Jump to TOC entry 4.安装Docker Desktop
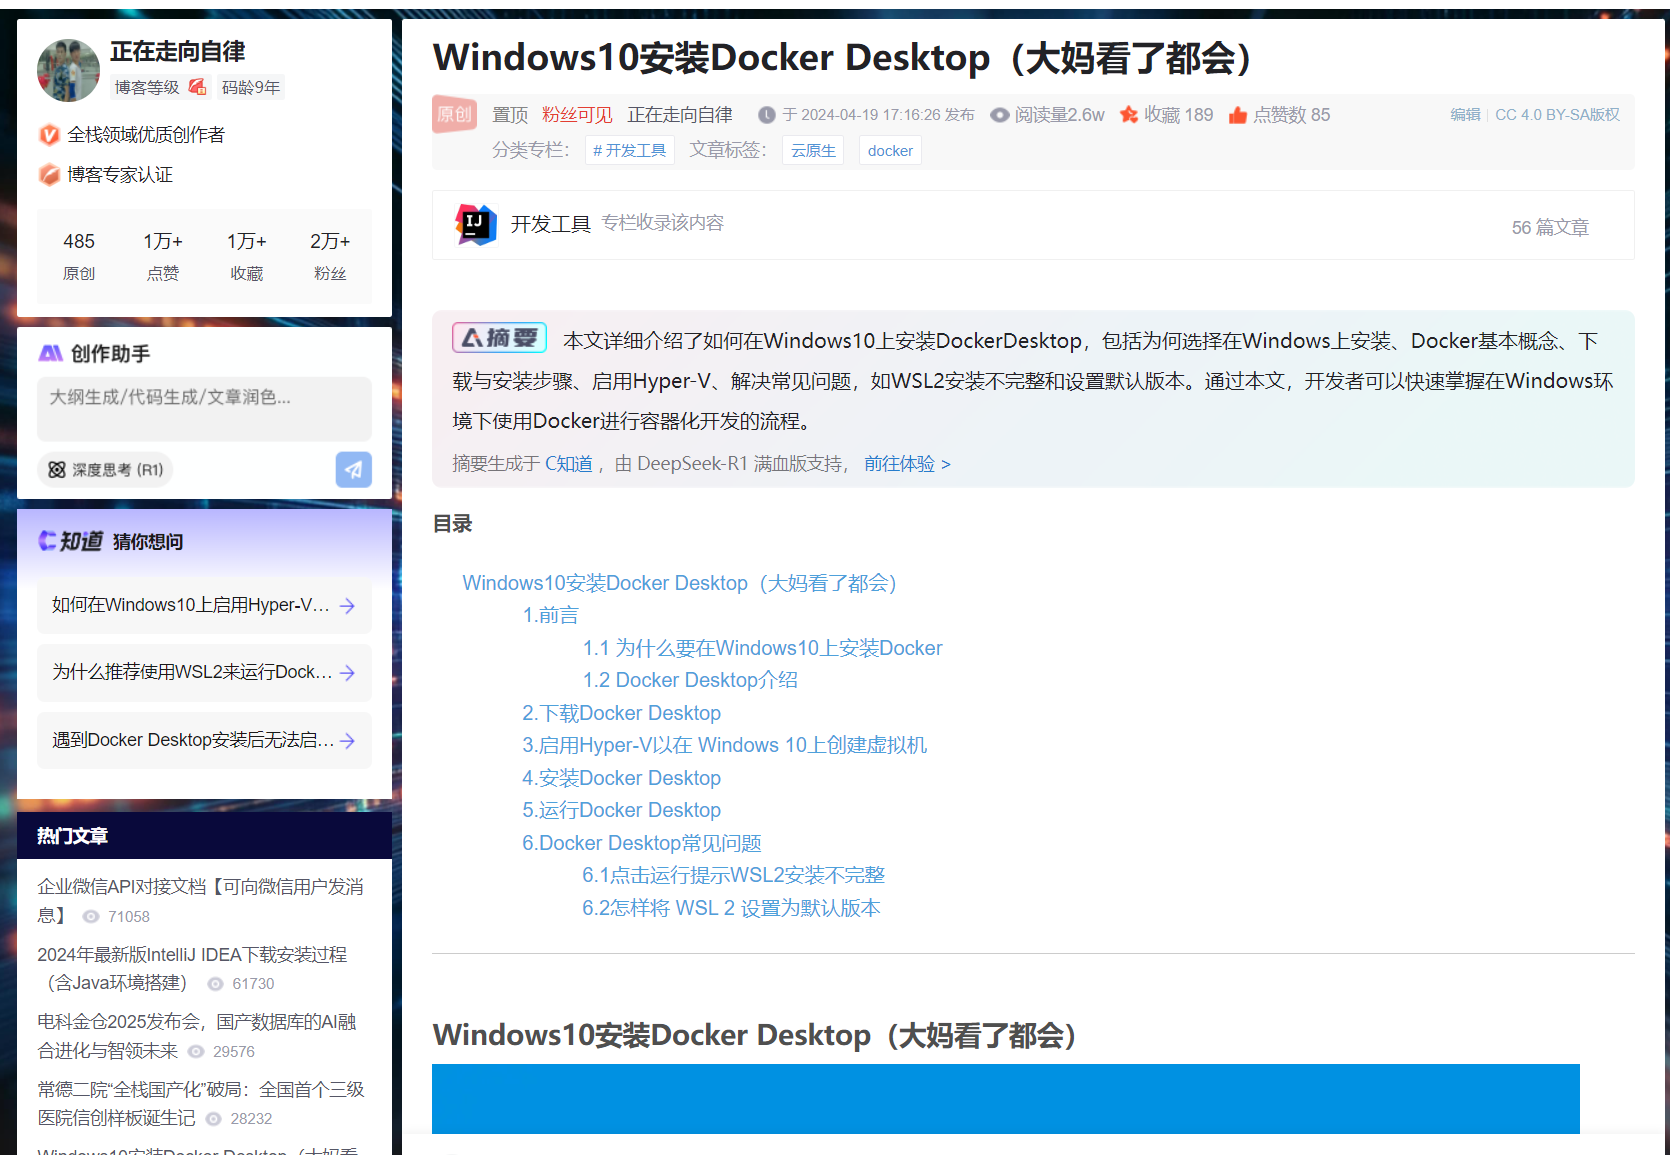The width and height of the screenshot is (1670, 1155). point(621,778)
